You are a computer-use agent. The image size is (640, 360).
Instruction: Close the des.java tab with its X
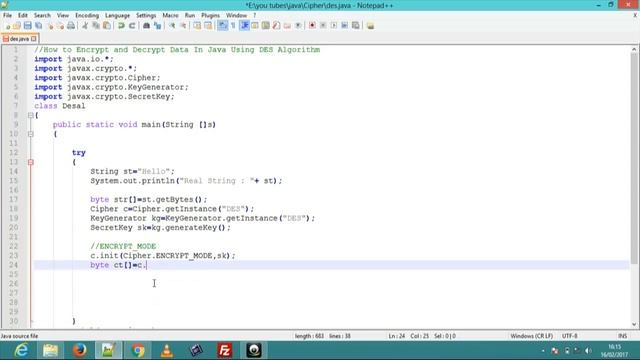(34, 39)
